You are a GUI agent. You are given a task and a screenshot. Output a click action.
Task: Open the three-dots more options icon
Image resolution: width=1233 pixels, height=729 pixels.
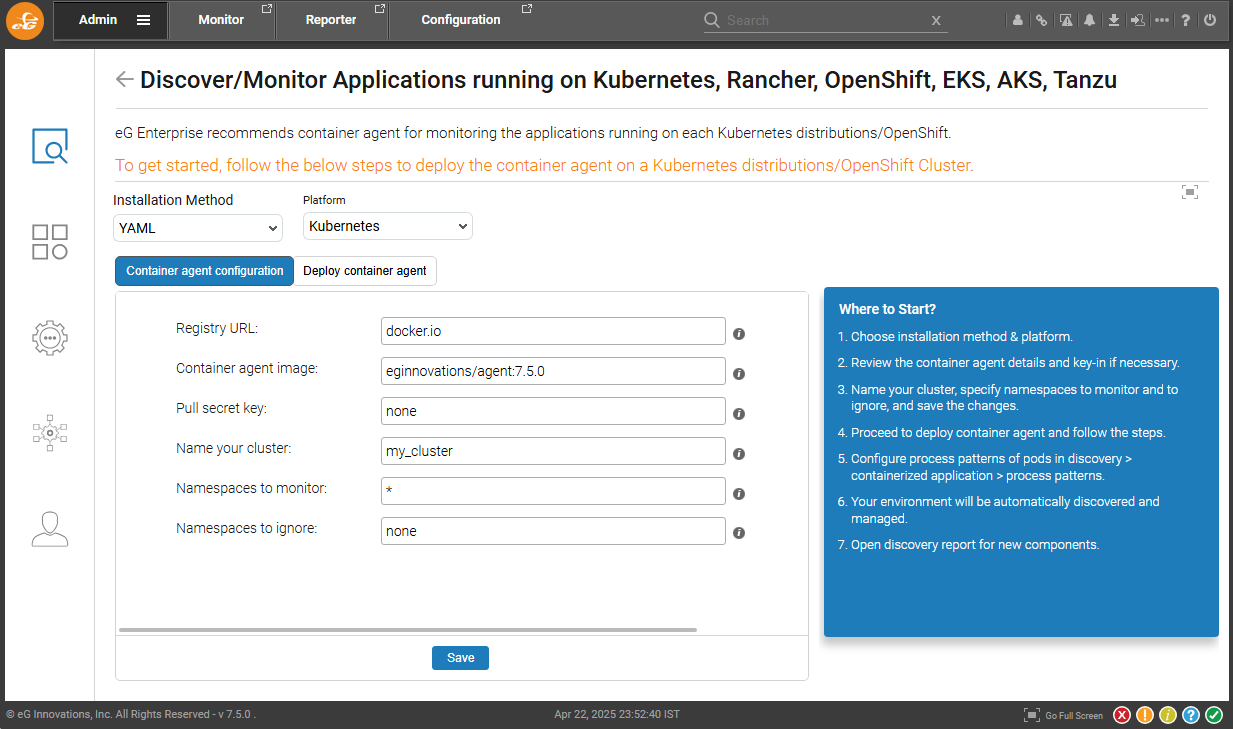1162,20
